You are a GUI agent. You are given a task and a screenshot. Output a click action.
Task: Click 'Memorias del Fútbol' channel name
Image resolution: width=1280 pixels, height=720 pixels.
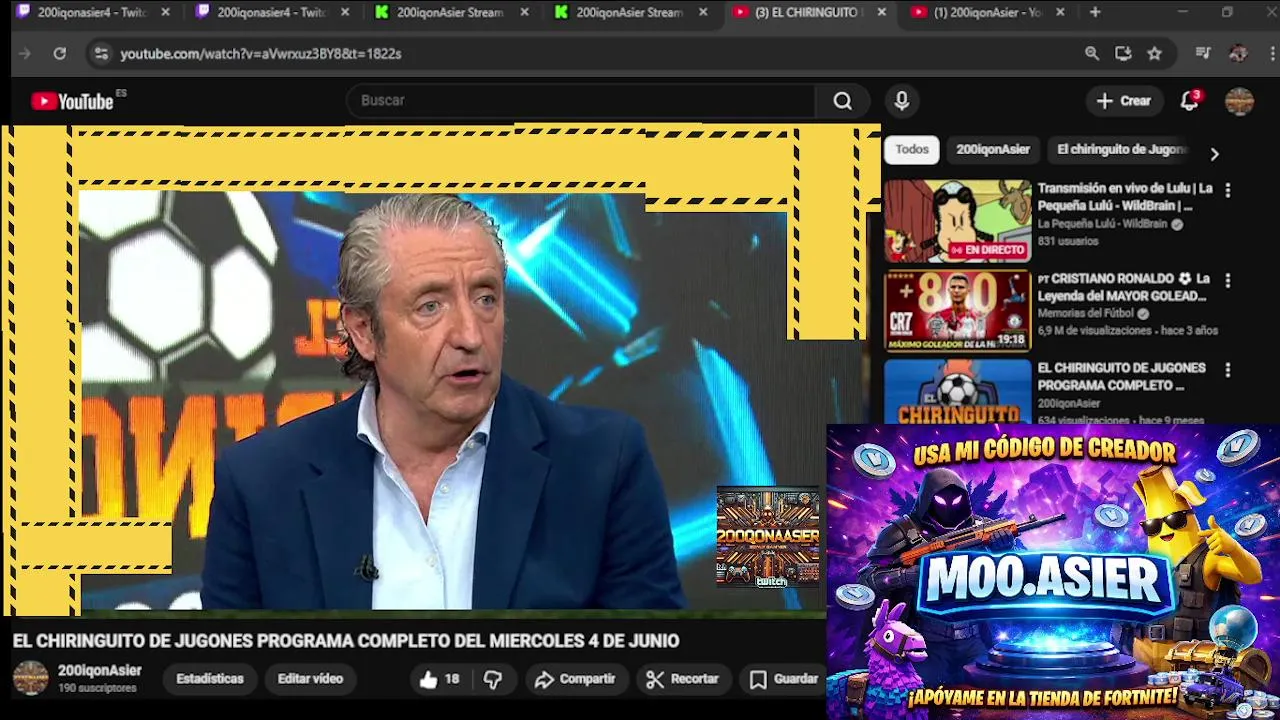1085,313
